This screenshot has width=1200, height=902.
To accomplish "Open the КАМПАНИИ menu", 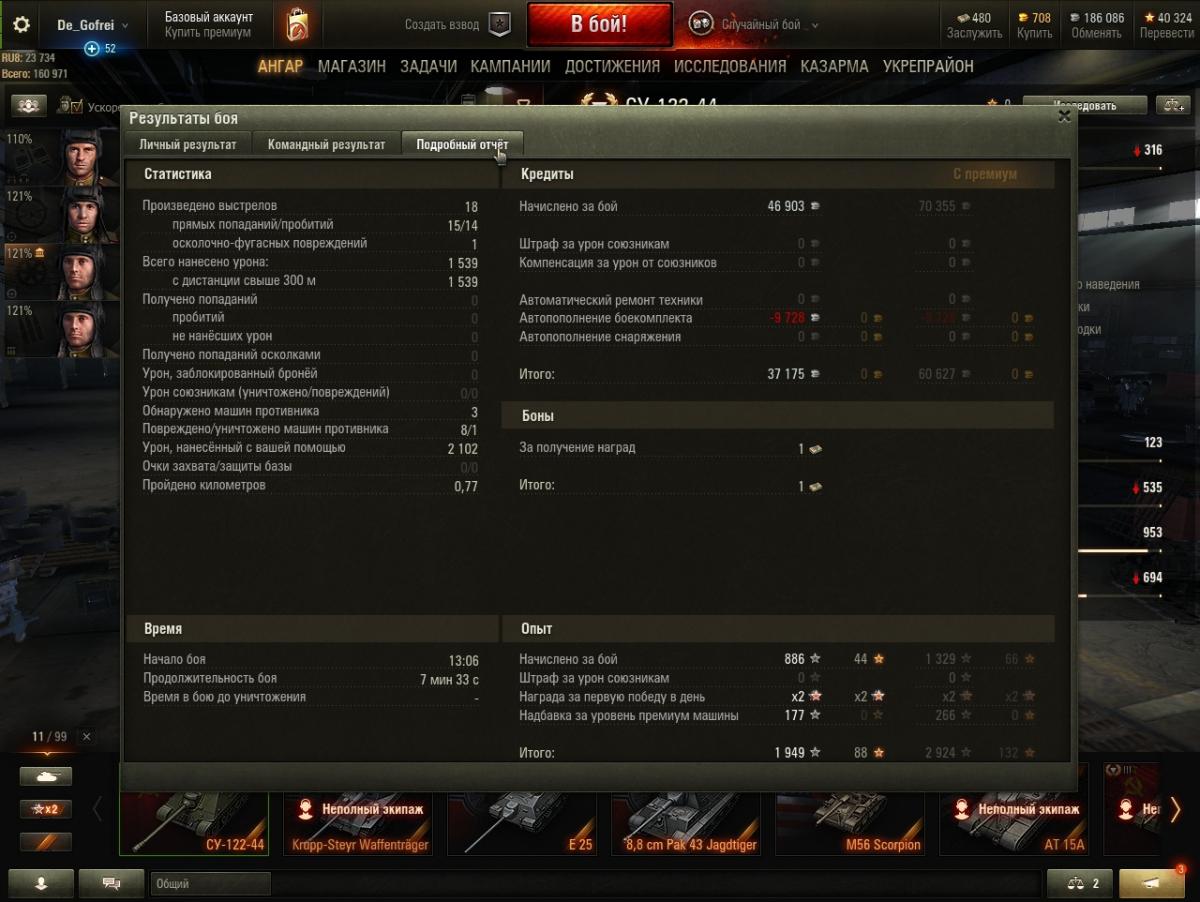I will click(510, 67).
